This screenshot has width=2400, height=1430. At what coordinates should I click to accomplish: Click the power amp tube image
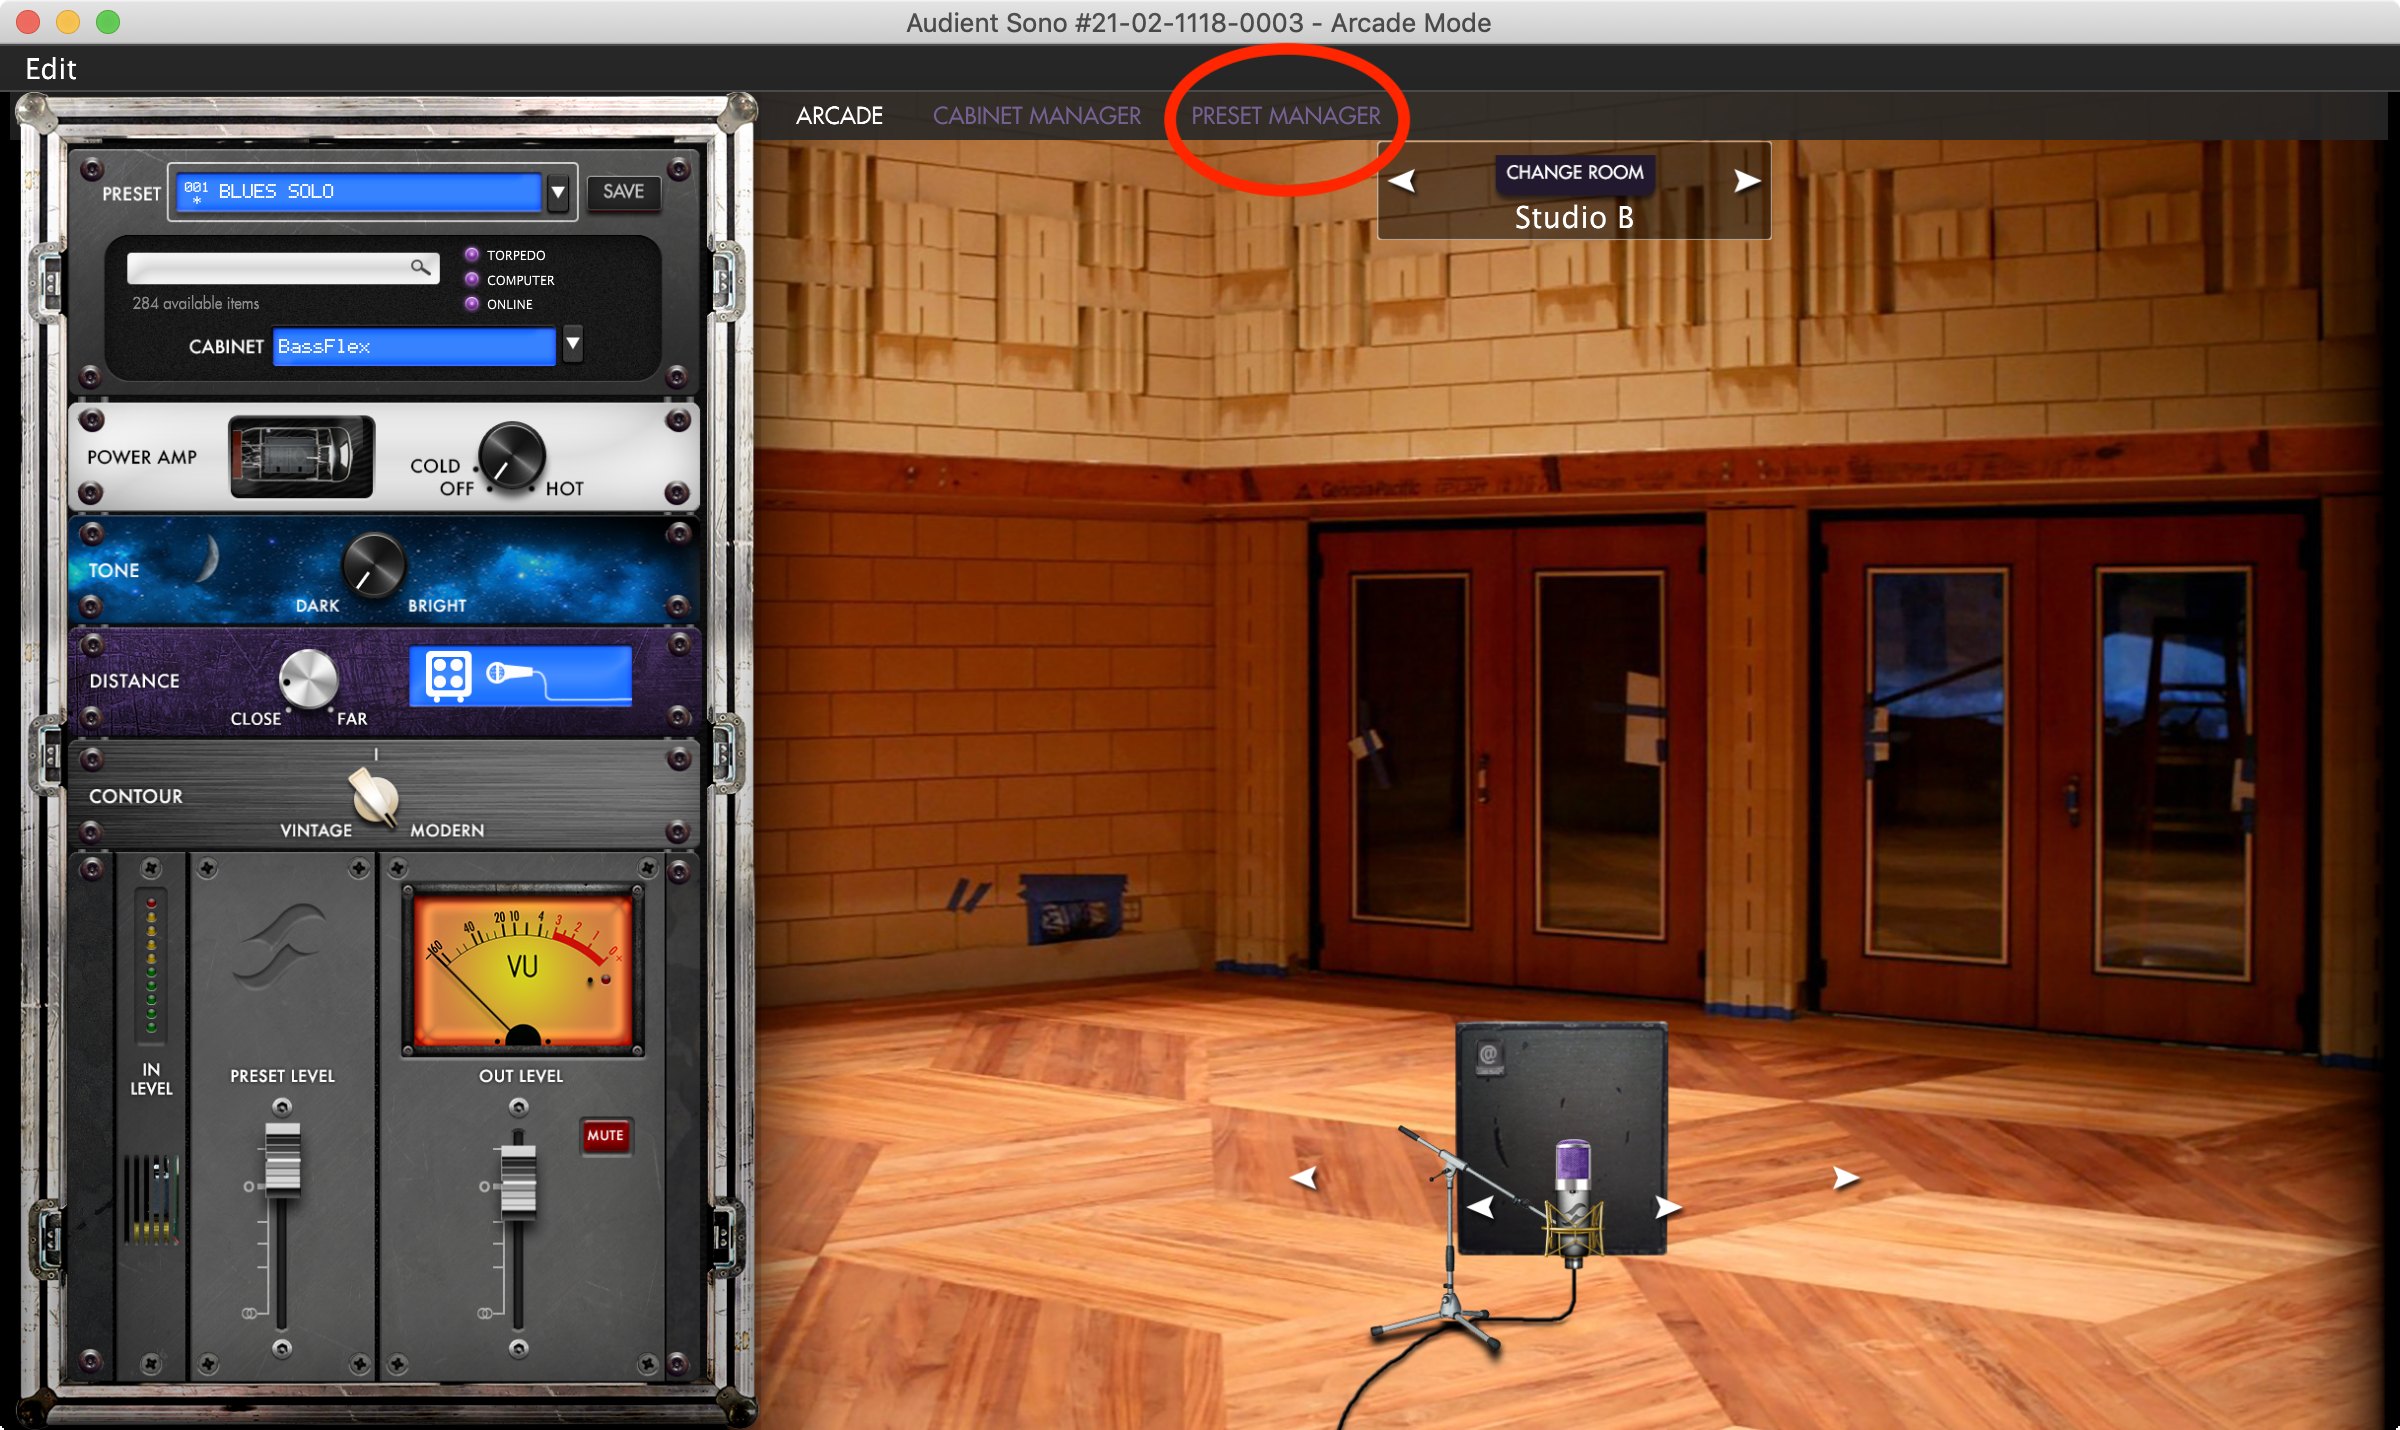click(x=301, y=457)
